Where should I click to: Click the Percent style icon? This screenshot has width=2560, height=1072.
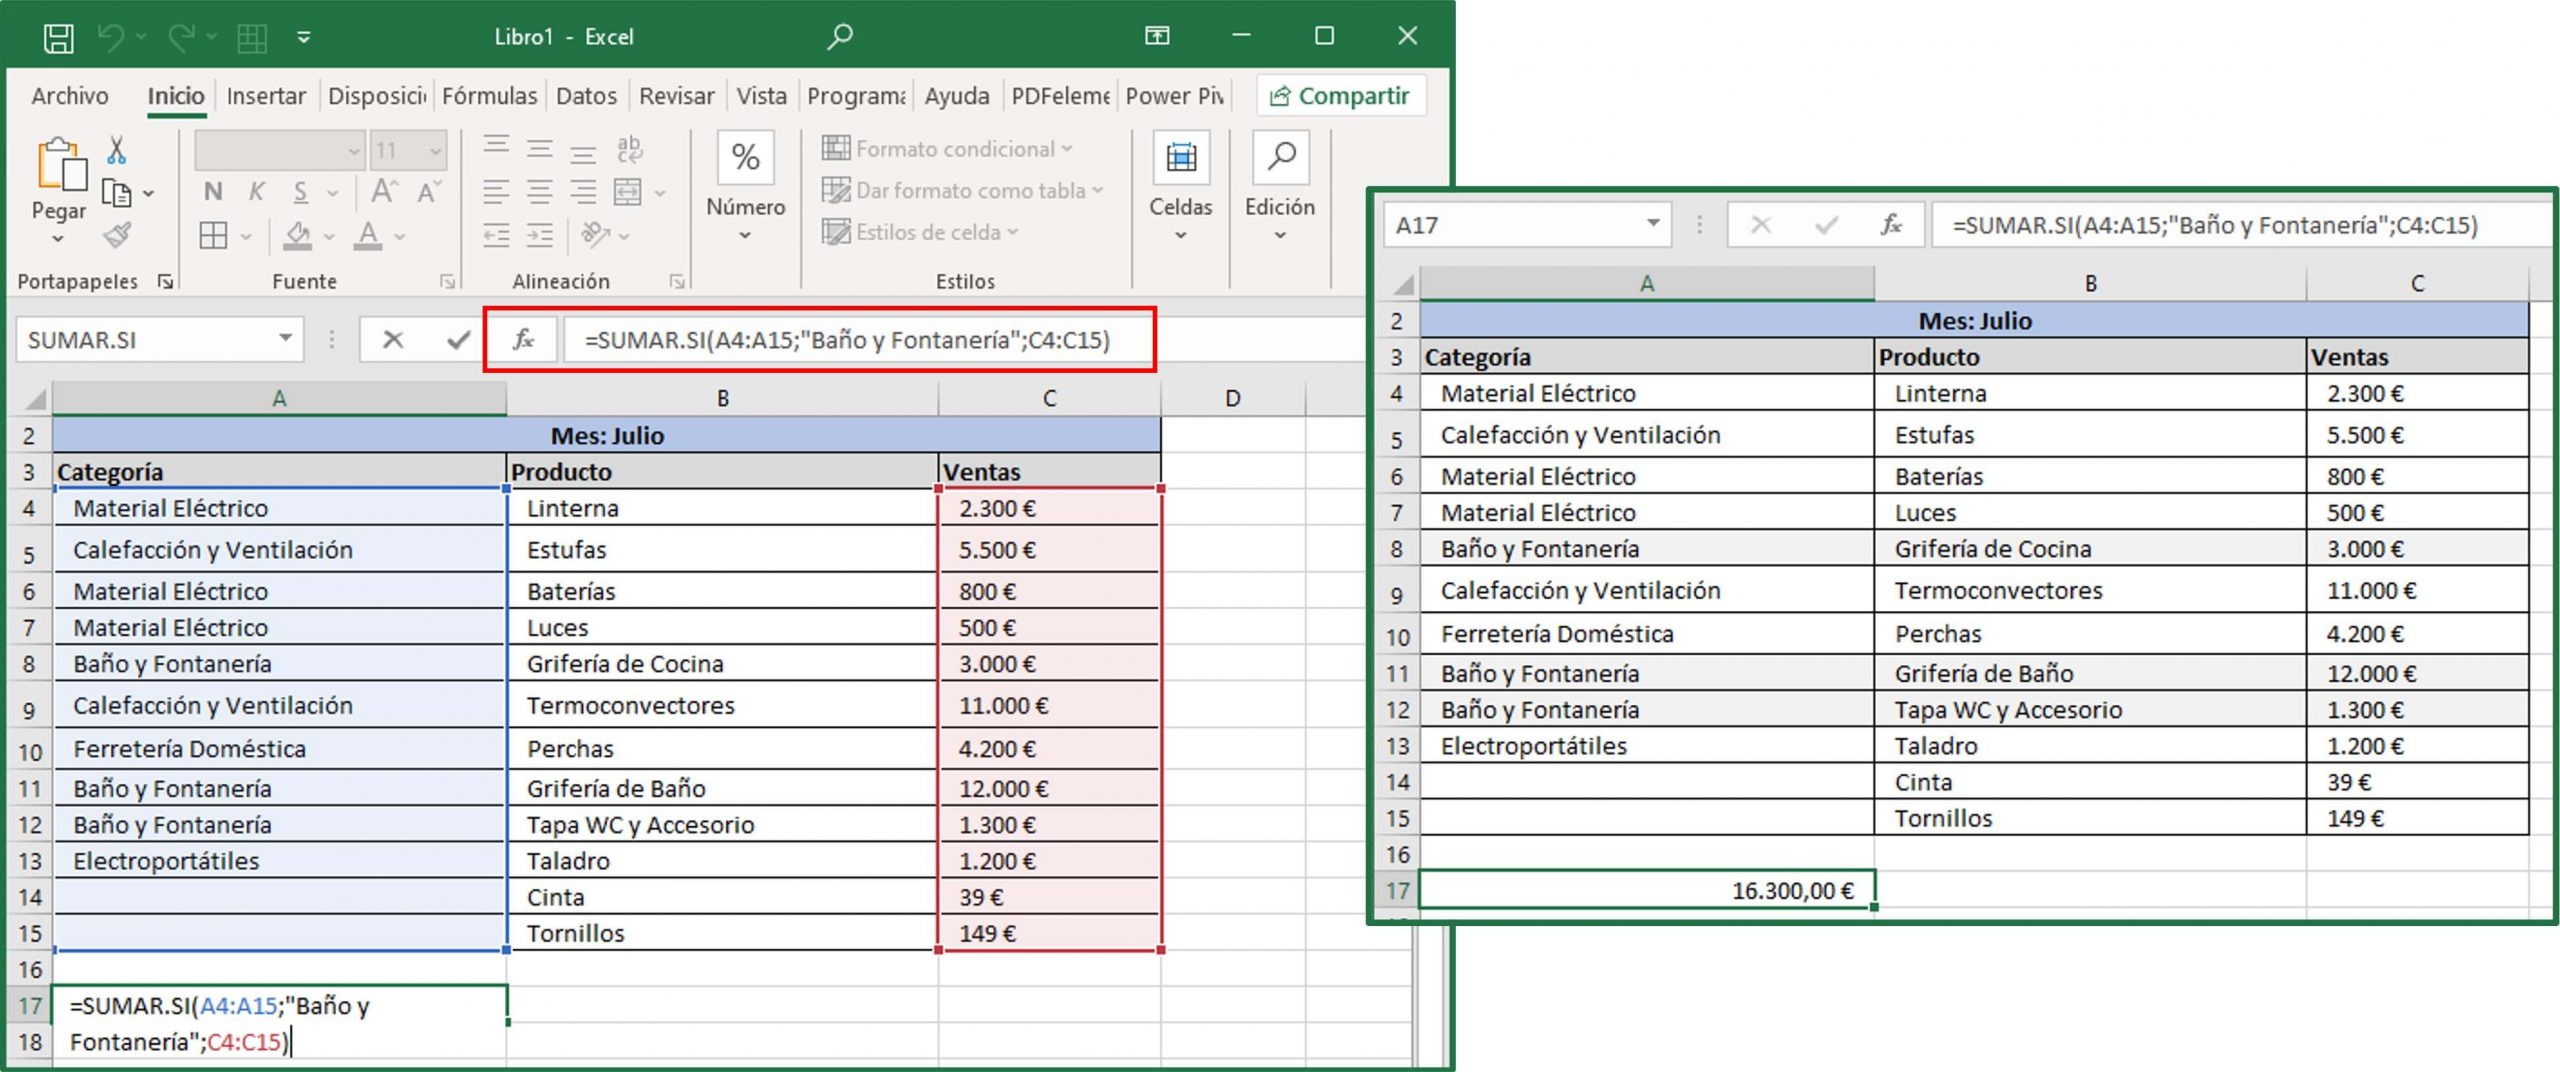pyautogui.click(x=744, y=158)
